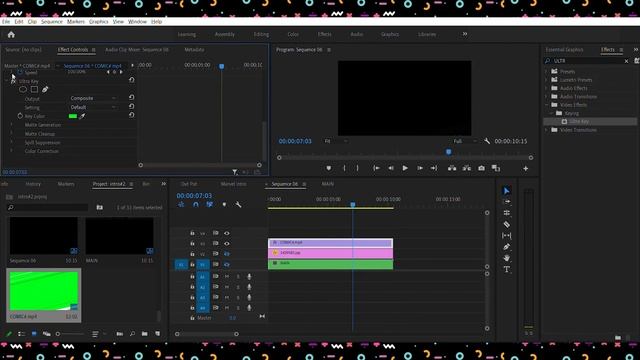This screenshot has height=360, width=640.
Task: Toggle snap in timeline
Action: click(x=196, y=204)
